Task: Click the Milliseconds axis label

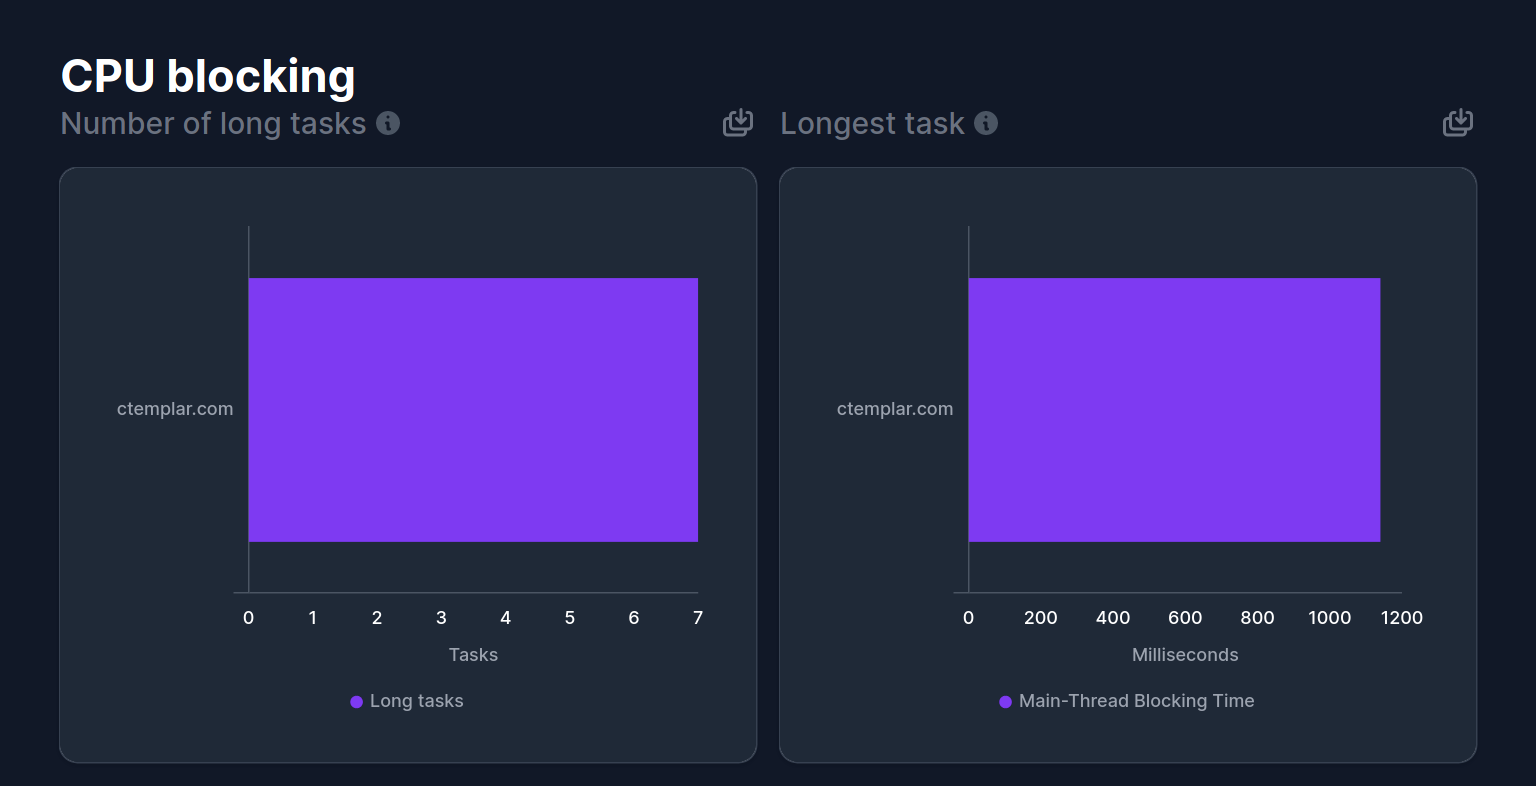Action: (x=1185, y=654)
